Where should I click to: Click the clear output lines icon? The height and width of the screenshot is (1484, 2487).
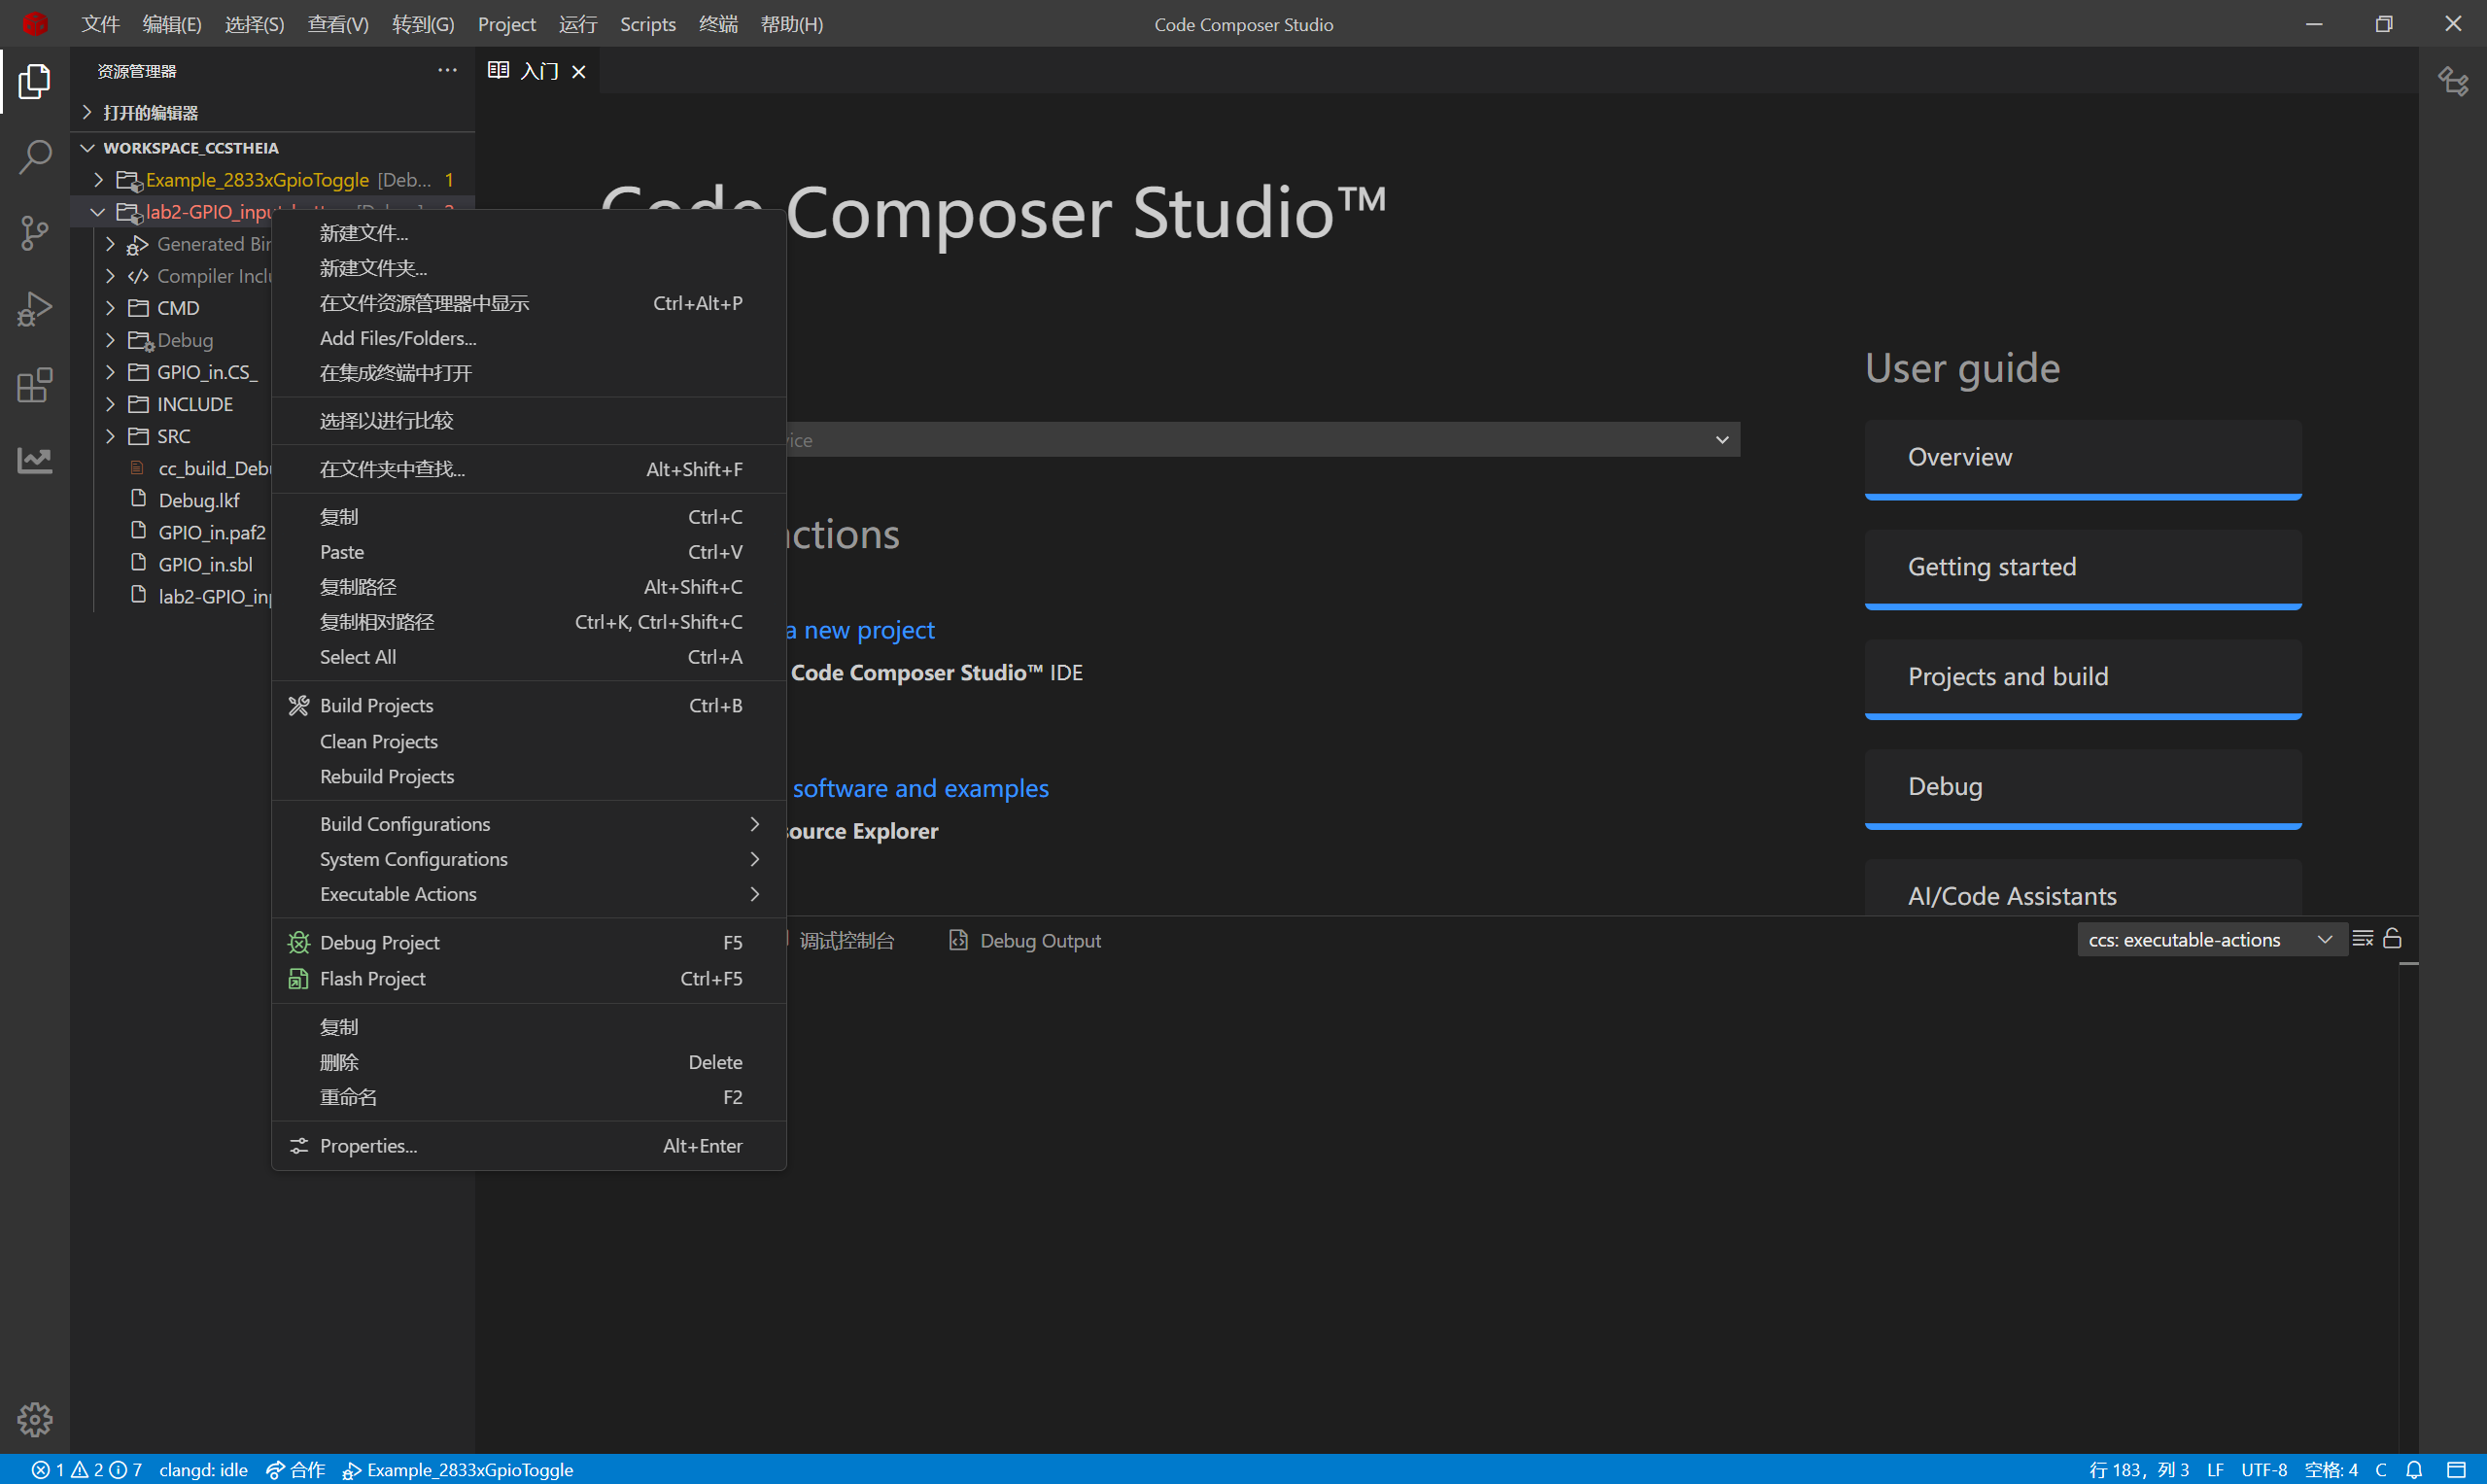[2362, 938]
